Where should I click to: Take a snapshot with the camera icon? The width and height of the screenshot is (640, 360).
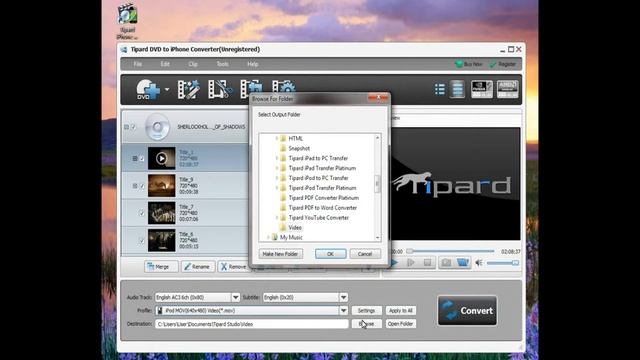[x=446, y=262]
